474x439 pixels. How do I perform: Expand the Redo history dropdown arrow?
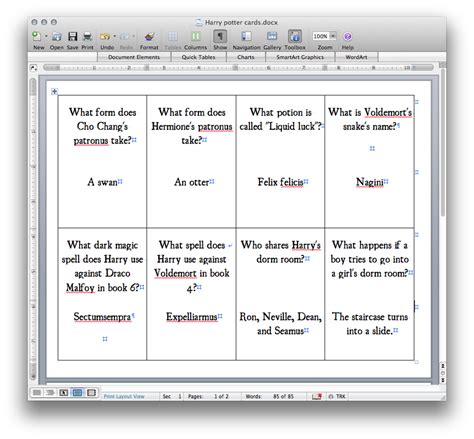tap(134, 36)
